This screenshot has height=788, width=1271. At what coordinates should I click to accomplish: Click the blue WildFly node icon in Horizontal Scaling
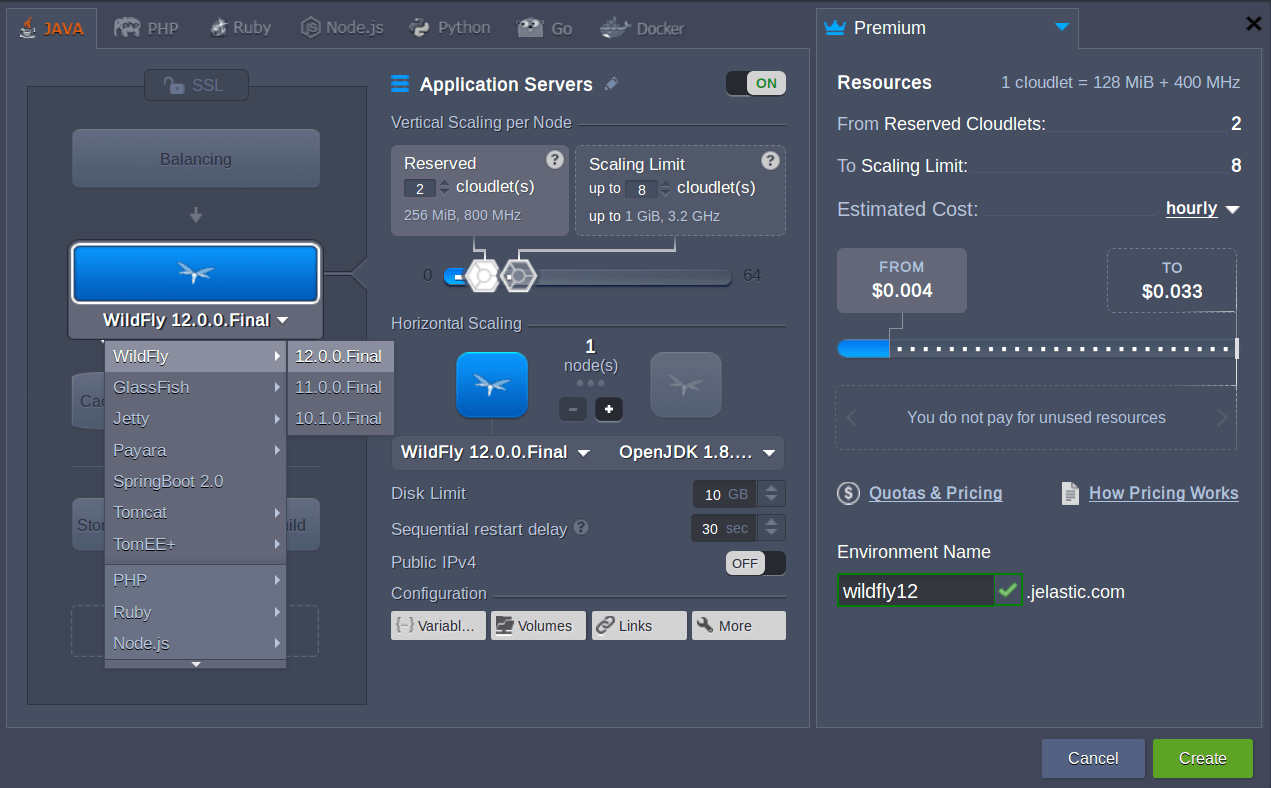click(492, 384)
